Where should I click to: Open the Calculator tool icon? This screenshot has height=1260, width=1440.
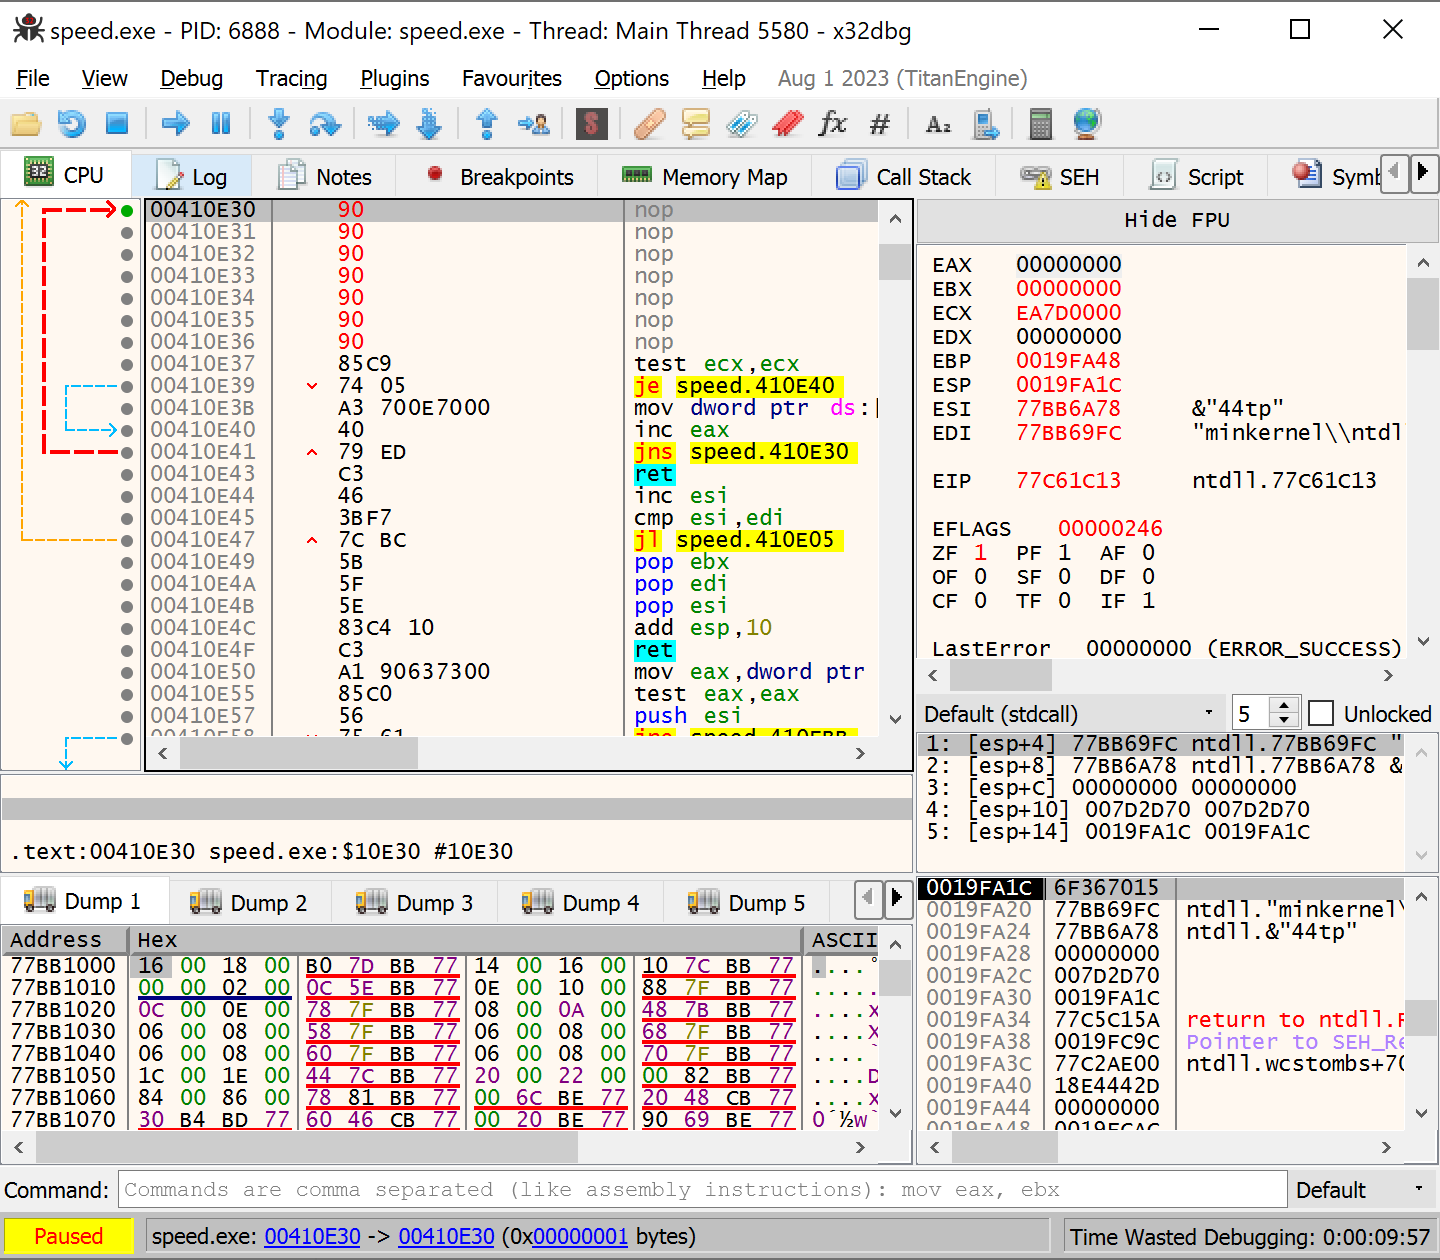pyautogui.click(x=1040, y=124)
